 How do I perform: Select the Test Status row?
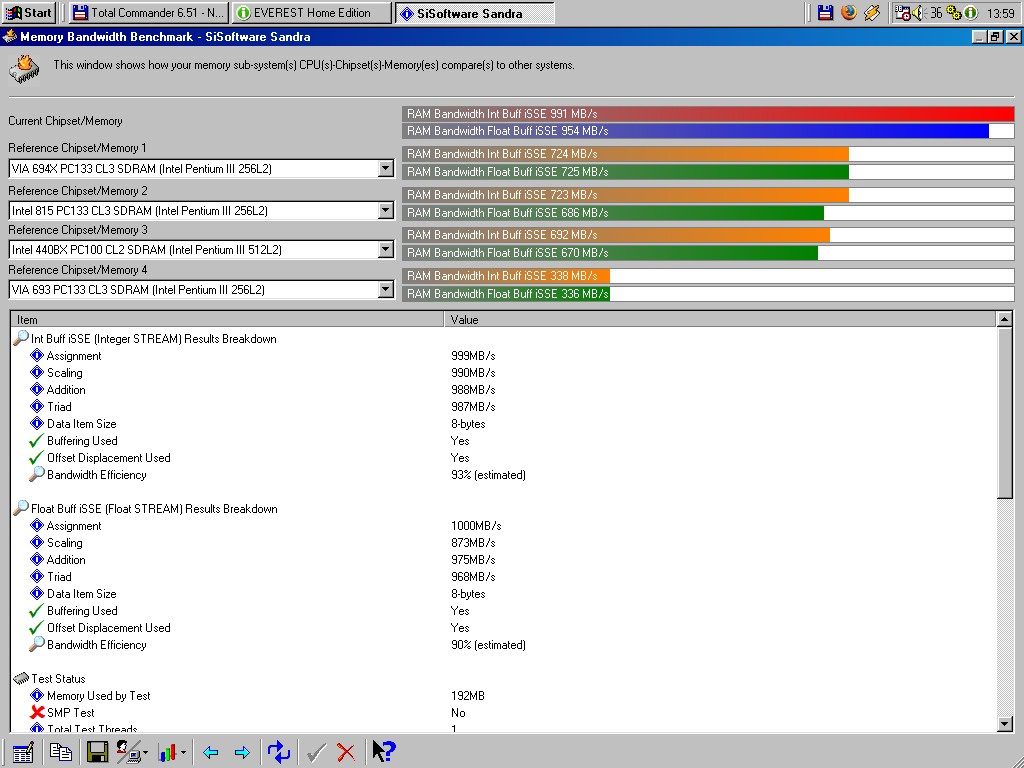click(58, 679)
